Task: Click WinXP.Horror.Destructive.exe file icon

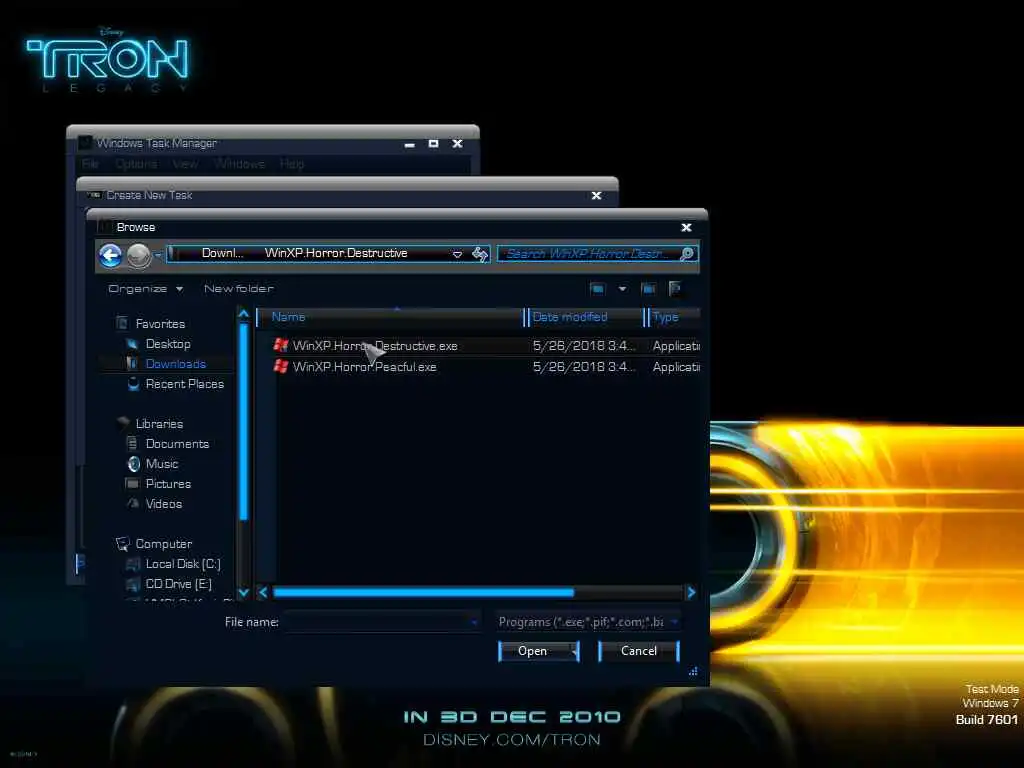Action: (x=281, y=345)
